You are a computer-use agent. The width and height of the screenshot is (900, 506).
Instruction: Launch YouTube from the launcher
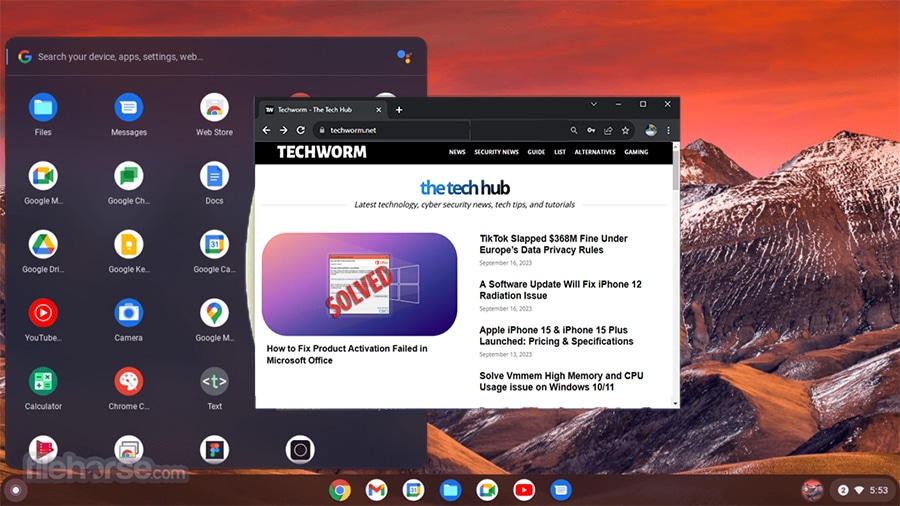pyautogui.click(x=43, y=313)
